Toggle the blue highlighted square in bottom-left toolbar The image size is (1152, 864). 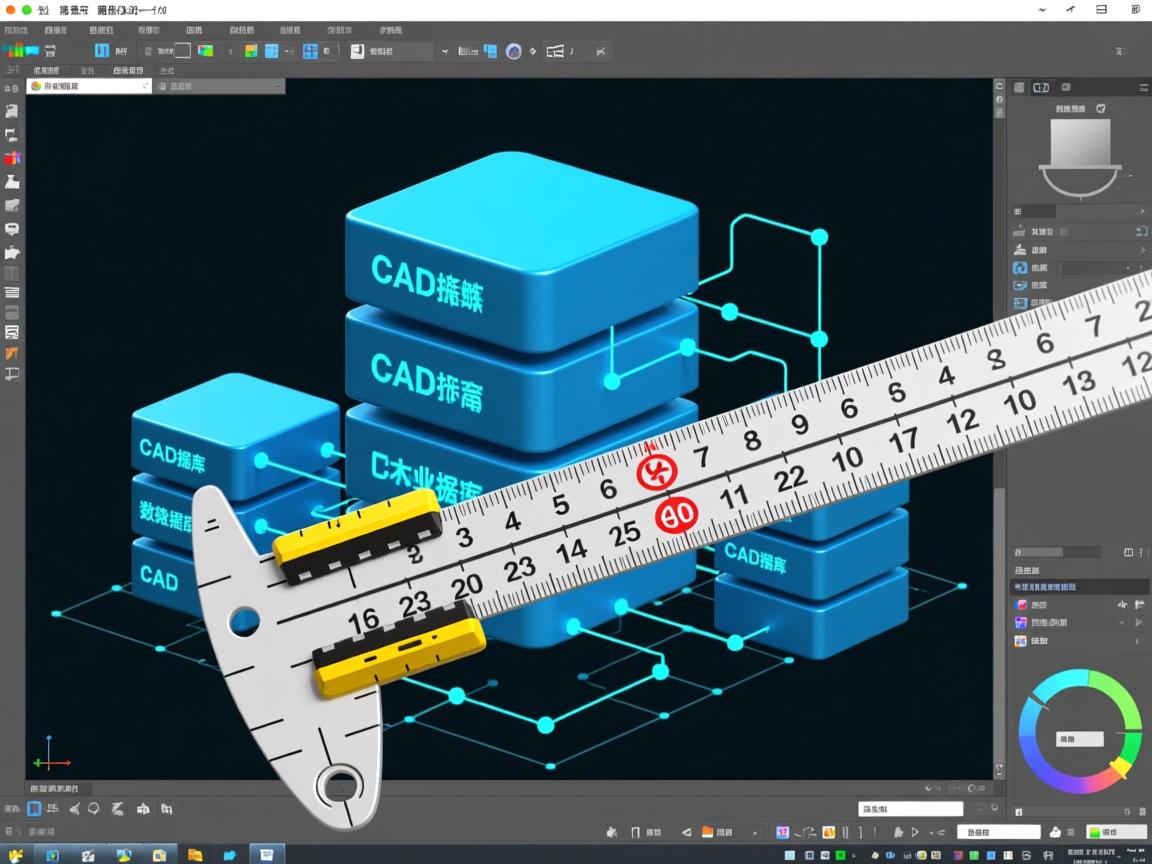tap(35, 808)
